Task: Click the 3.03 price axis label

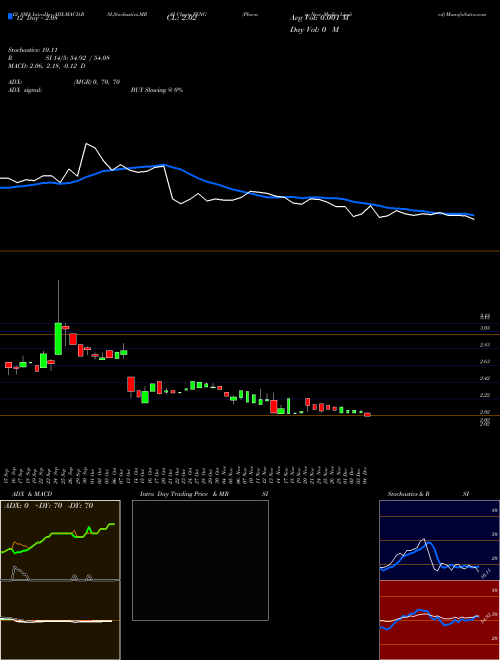Action: tap(485, 328)
